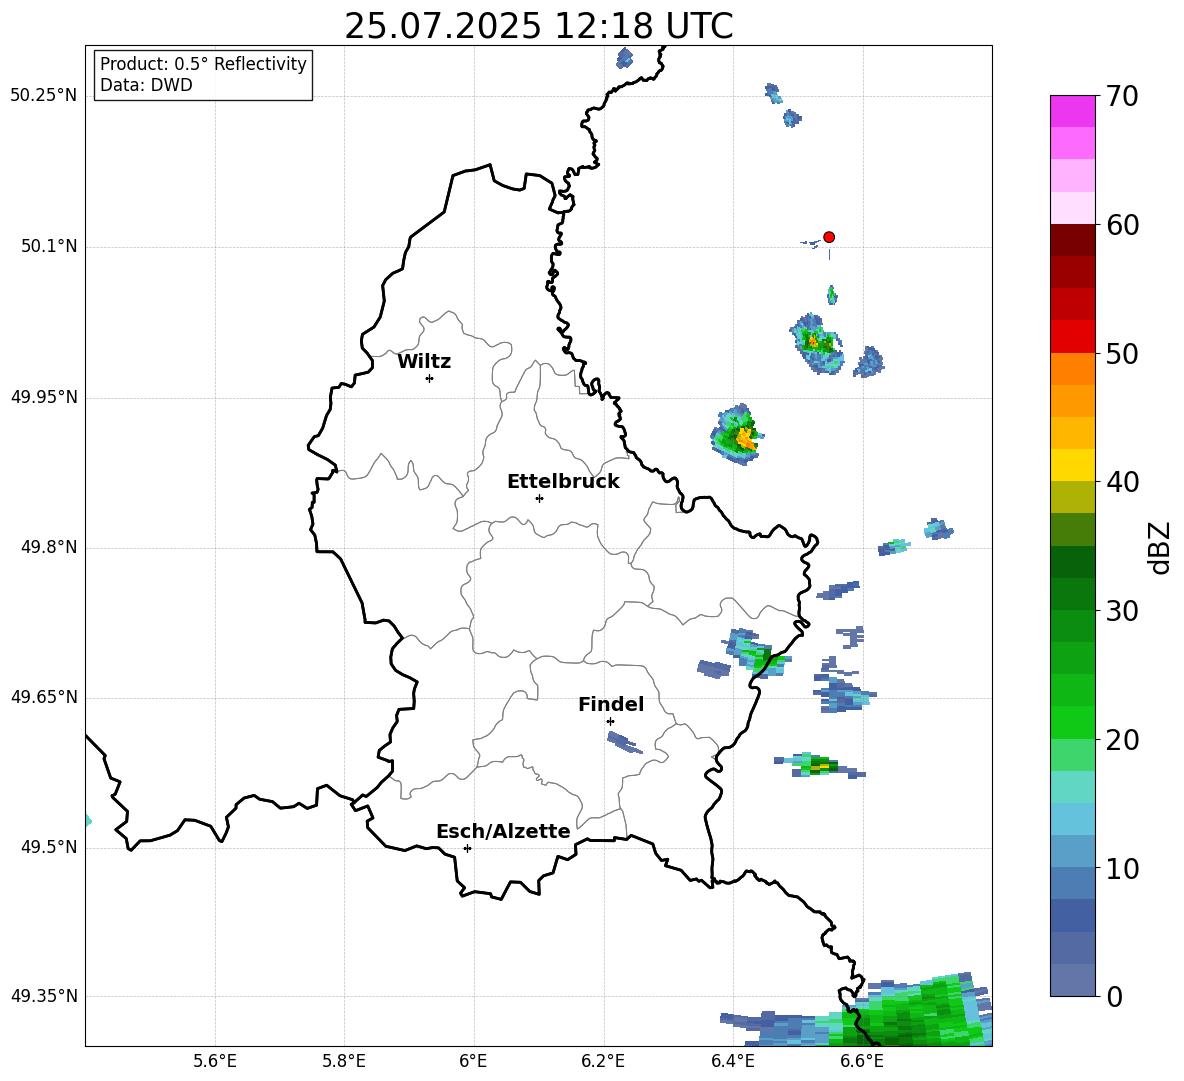Click the Ettelbruck station cross marker
Viewport: 1184px width, 1081px height.
tap(539, 498)
